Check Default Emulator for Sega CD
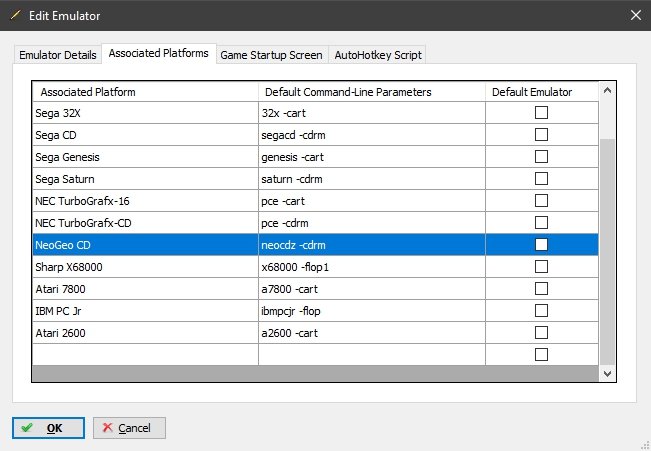Screen dimensions: 651x451 [541, 135]
